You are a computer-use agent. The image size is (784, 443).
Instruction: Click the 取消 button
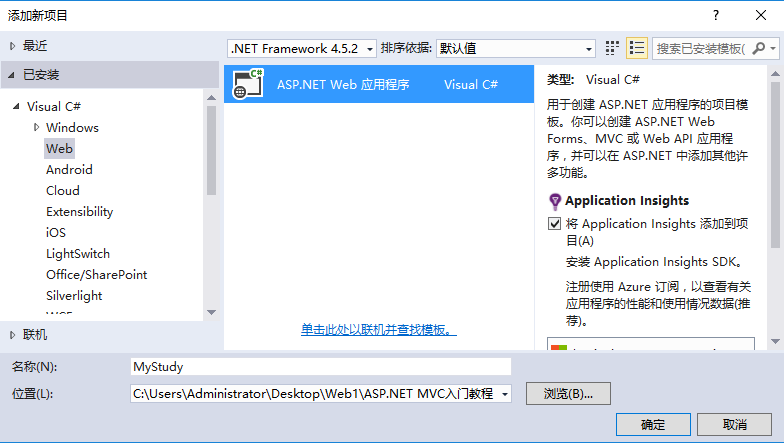coord(734,424)
